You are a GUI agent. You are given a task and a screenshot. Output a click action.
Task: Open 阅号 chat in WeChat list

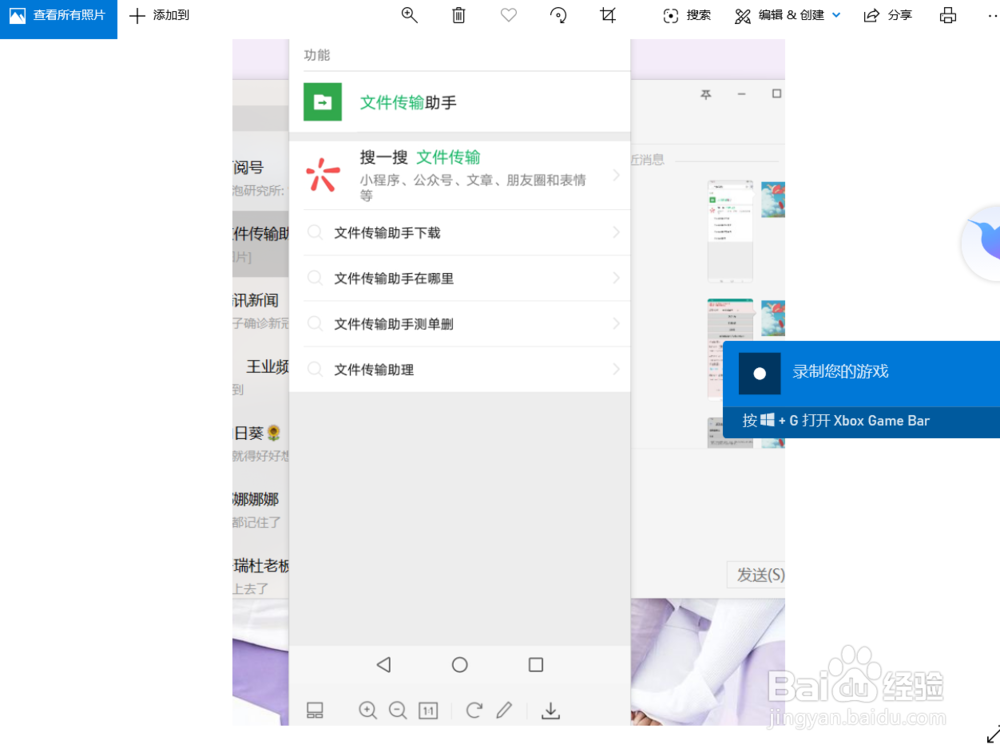(261, 177)
